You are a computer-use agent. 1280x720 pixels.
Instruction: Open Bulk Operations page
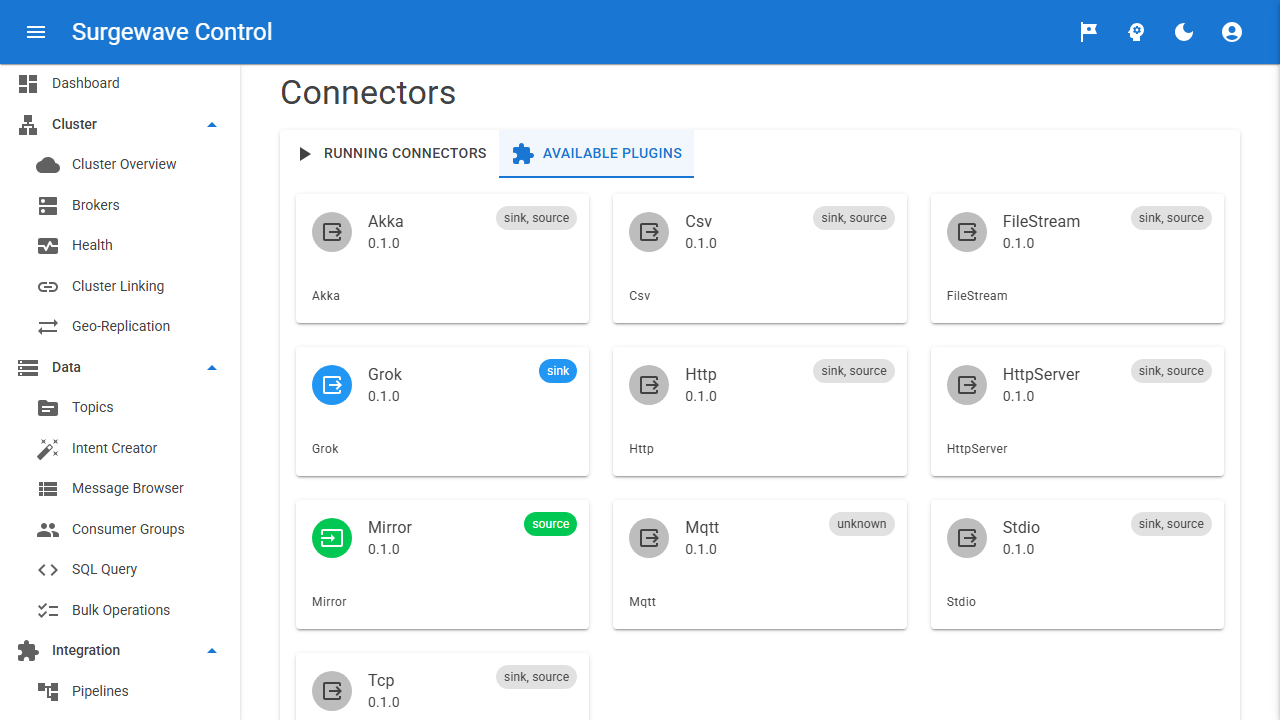click(120, 611)
